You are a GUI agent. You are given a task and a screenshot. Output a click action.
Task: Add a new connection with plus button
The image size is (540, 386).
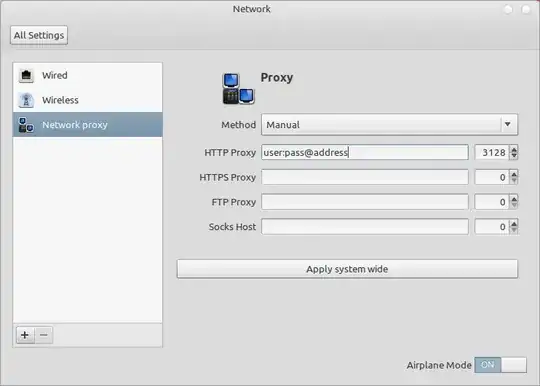[x=25, y=335]
